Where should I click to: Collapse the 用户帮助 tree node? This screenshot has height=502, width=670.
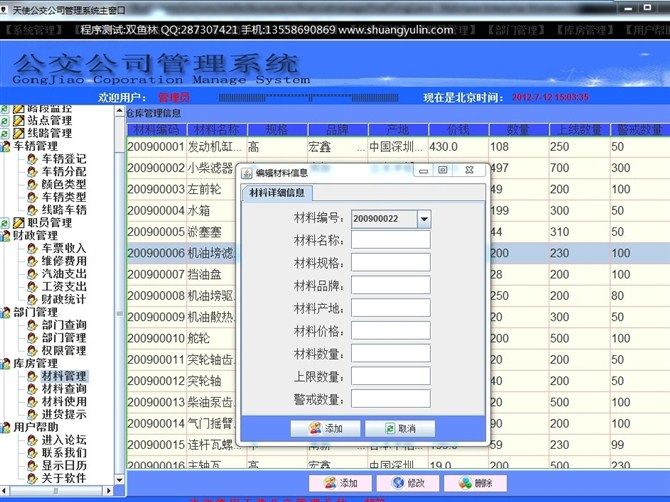(x=5, y=428)
